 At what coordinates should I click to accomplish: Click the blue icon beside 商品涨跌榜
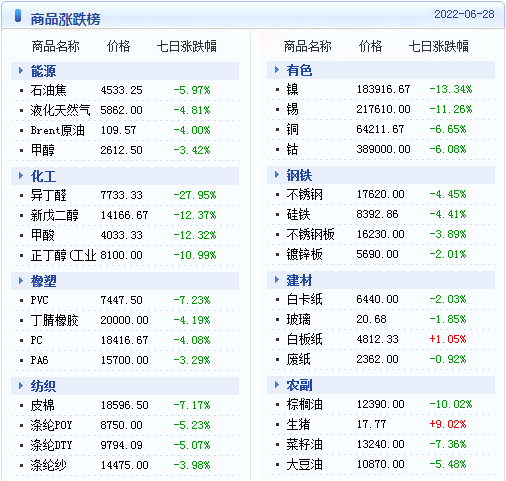click(x=18, y=16)
